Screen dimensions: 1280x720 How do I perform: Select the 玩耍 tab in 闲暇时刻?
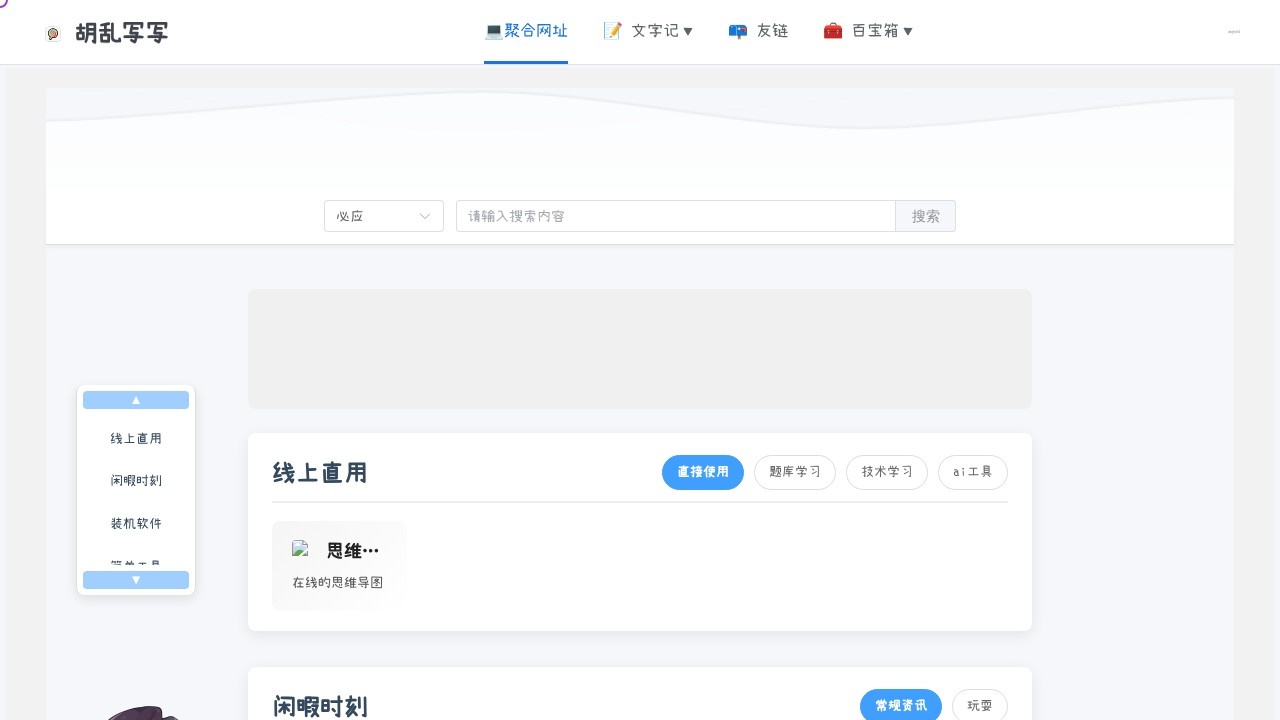pyautogui.click(x=979, y=706)
